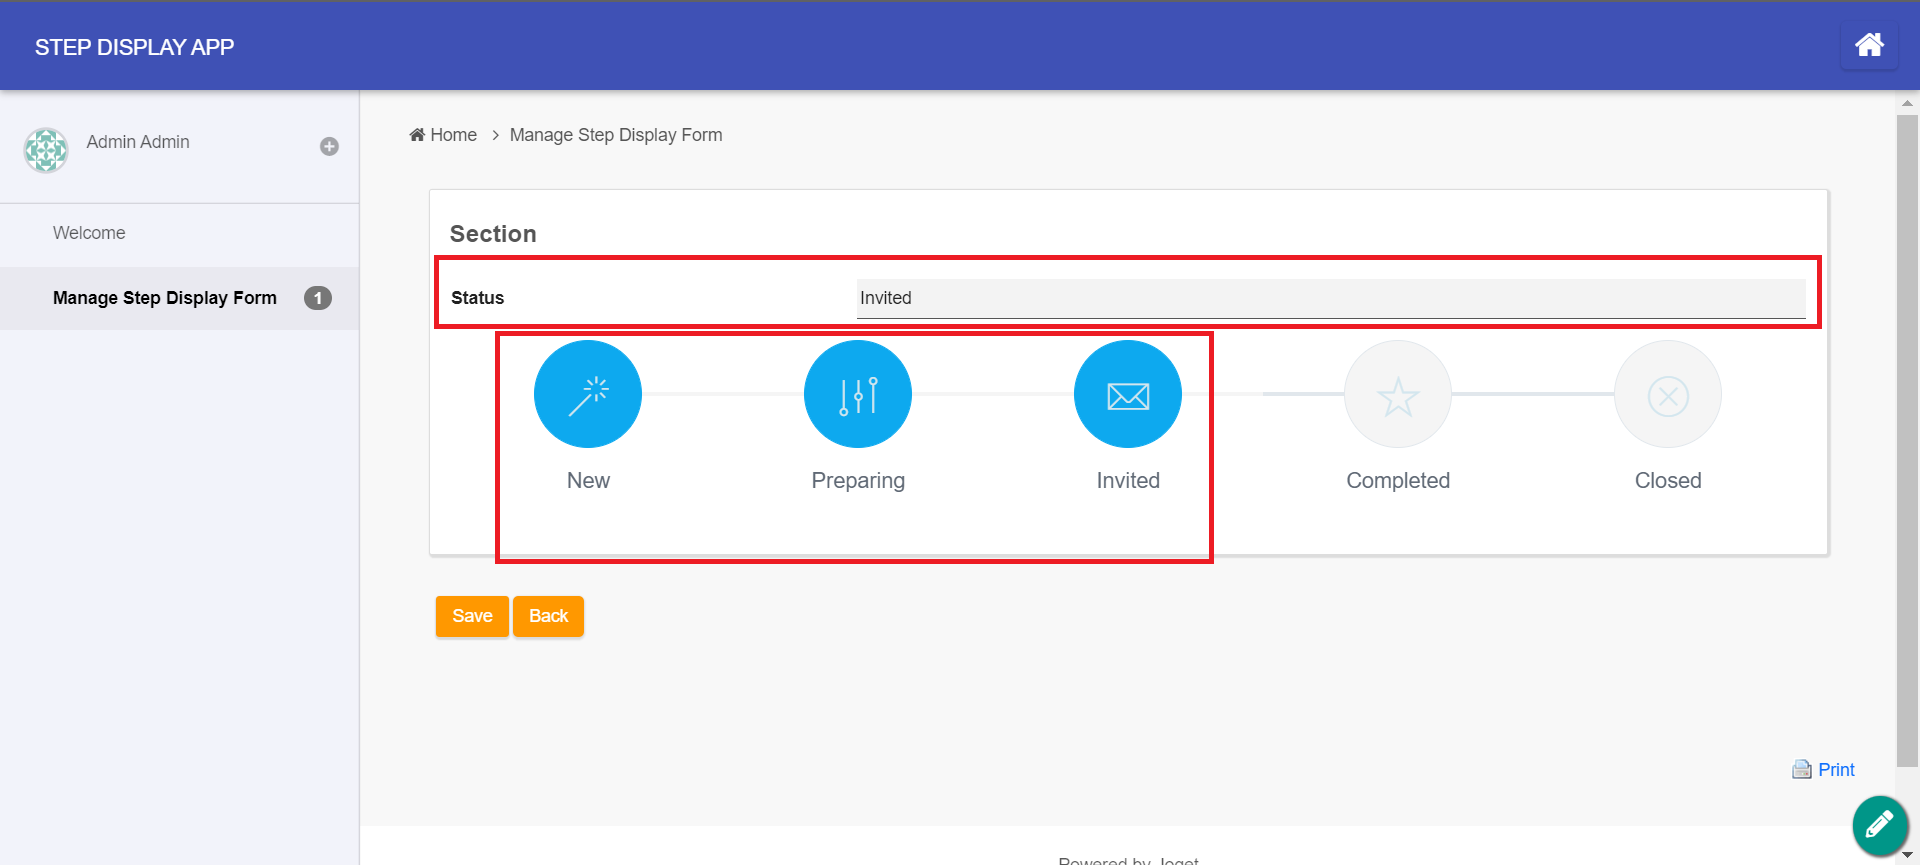Click the Preparing step sliders icon
This screenshot has width=1920, height=865.
(x=858, y=394)
